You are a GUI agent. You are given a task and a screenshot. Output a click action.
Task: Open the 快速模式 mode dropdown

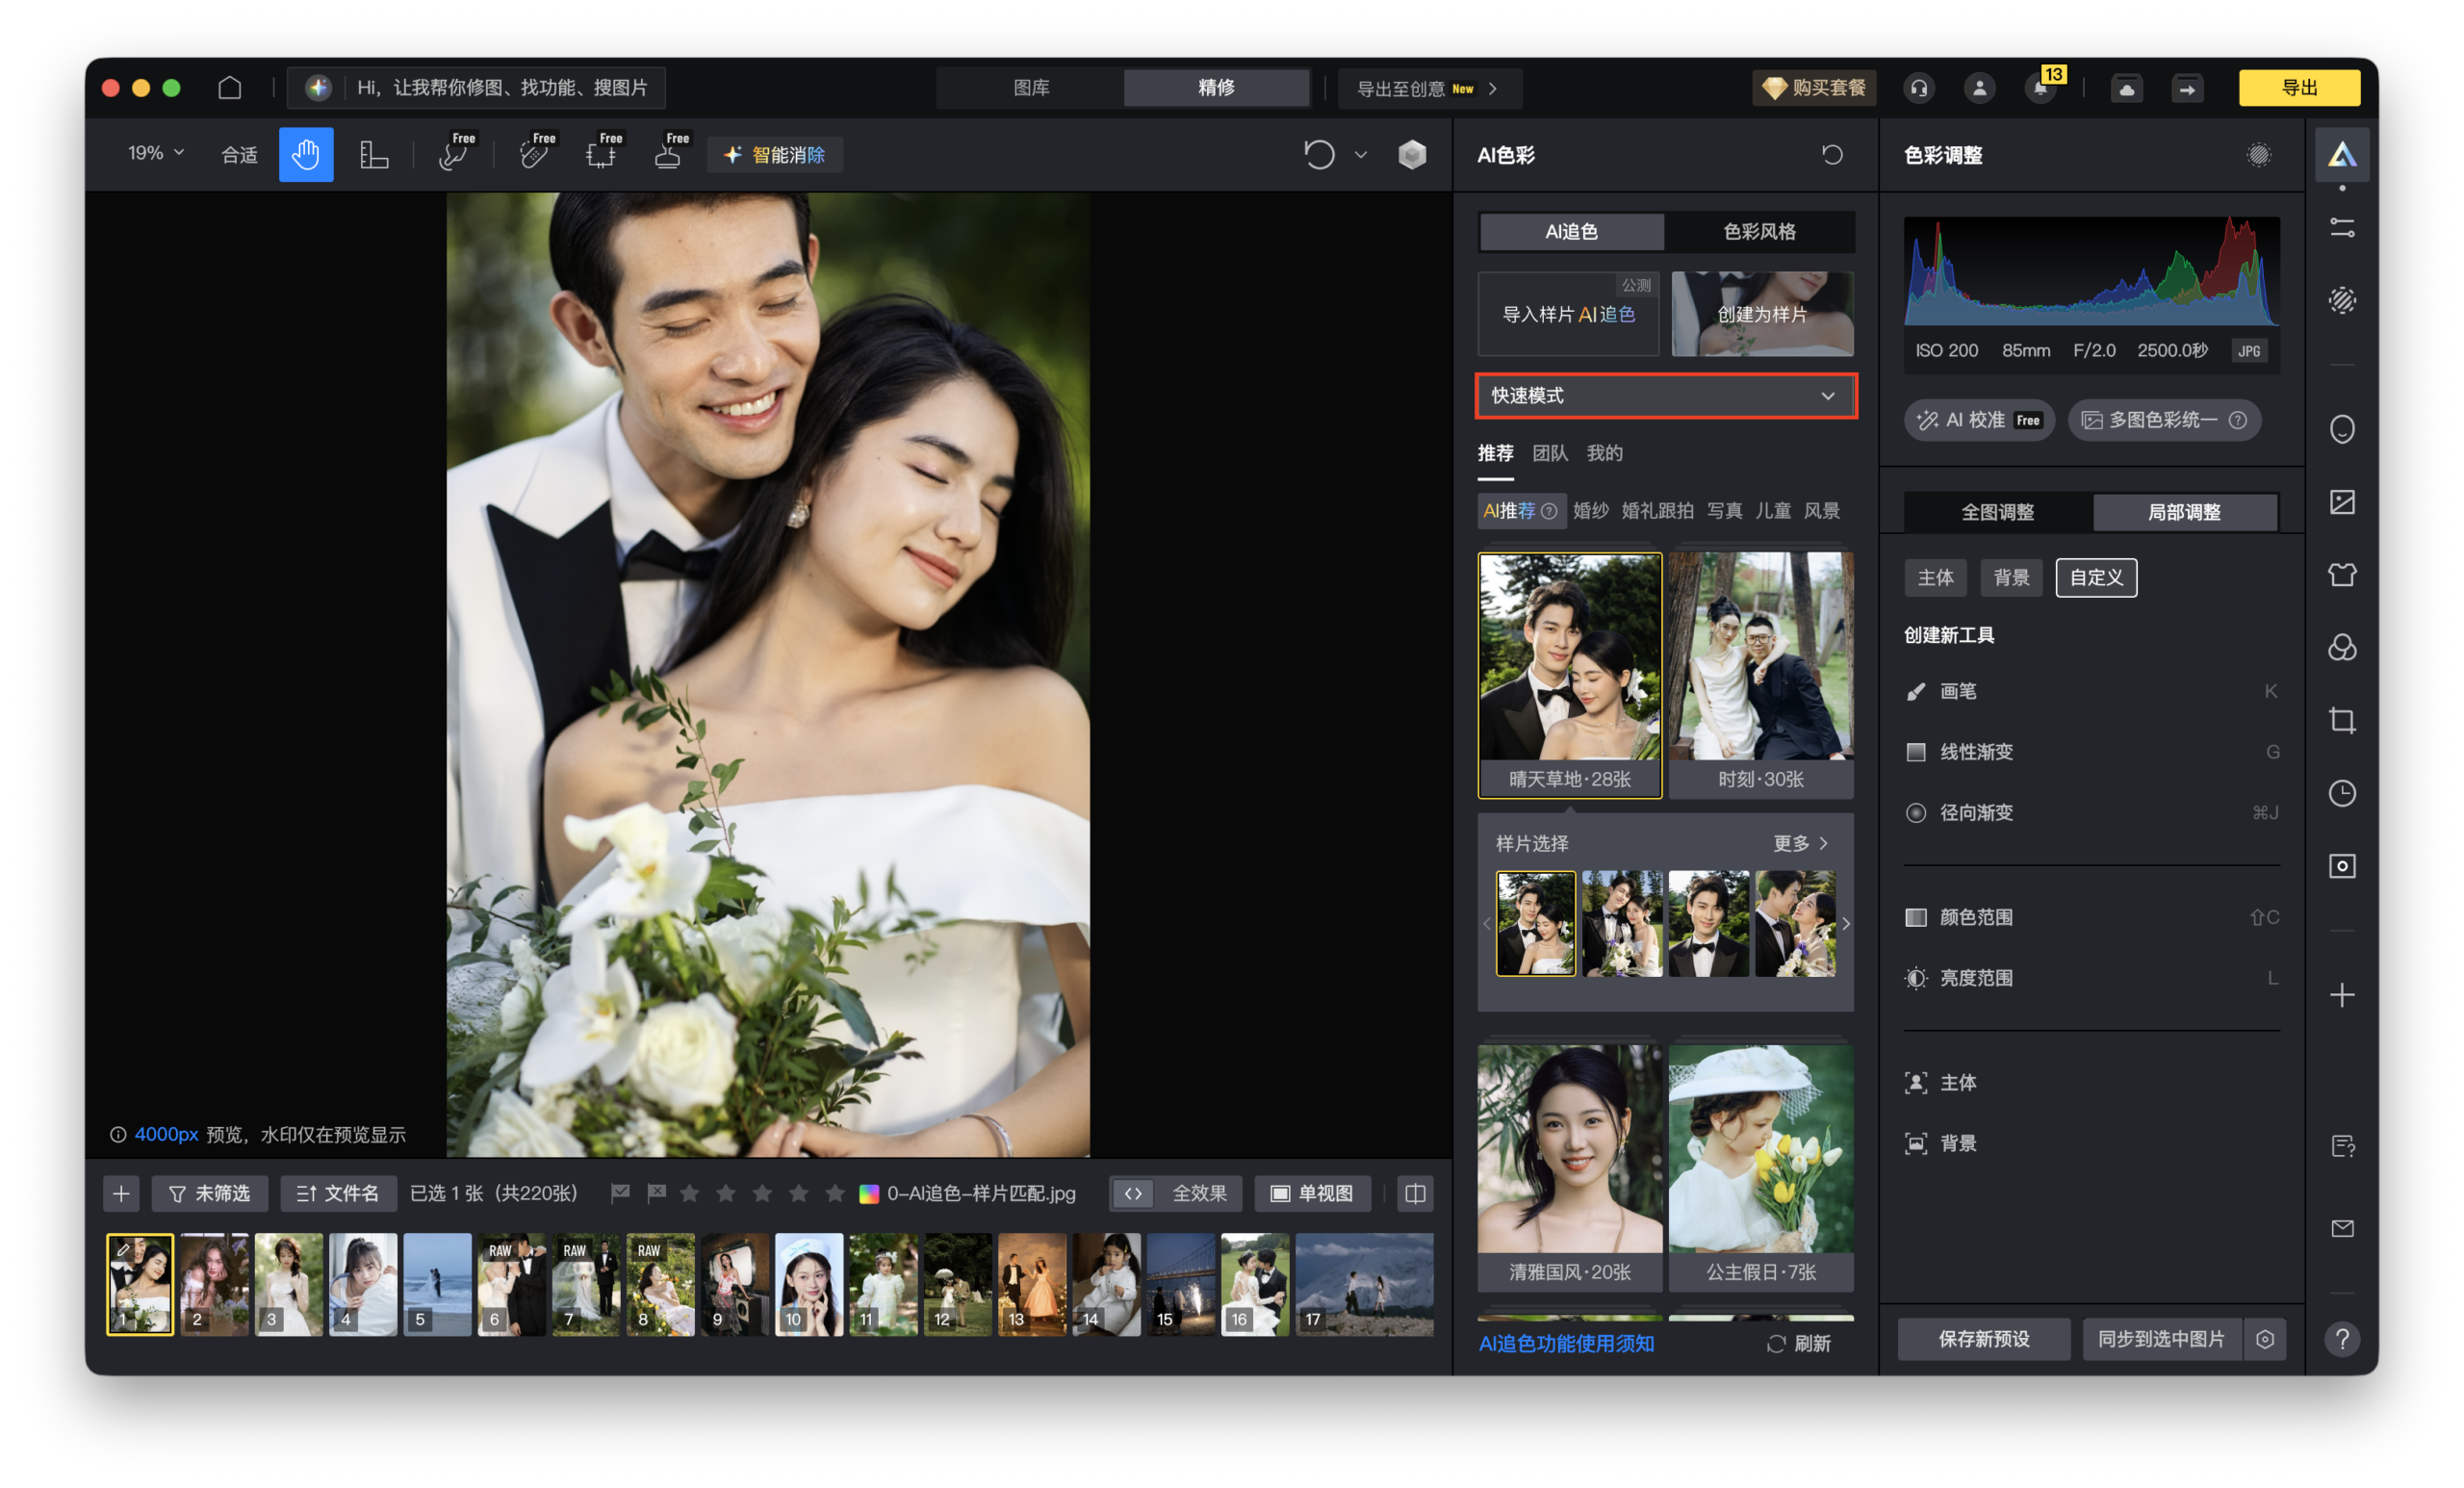1665,396
